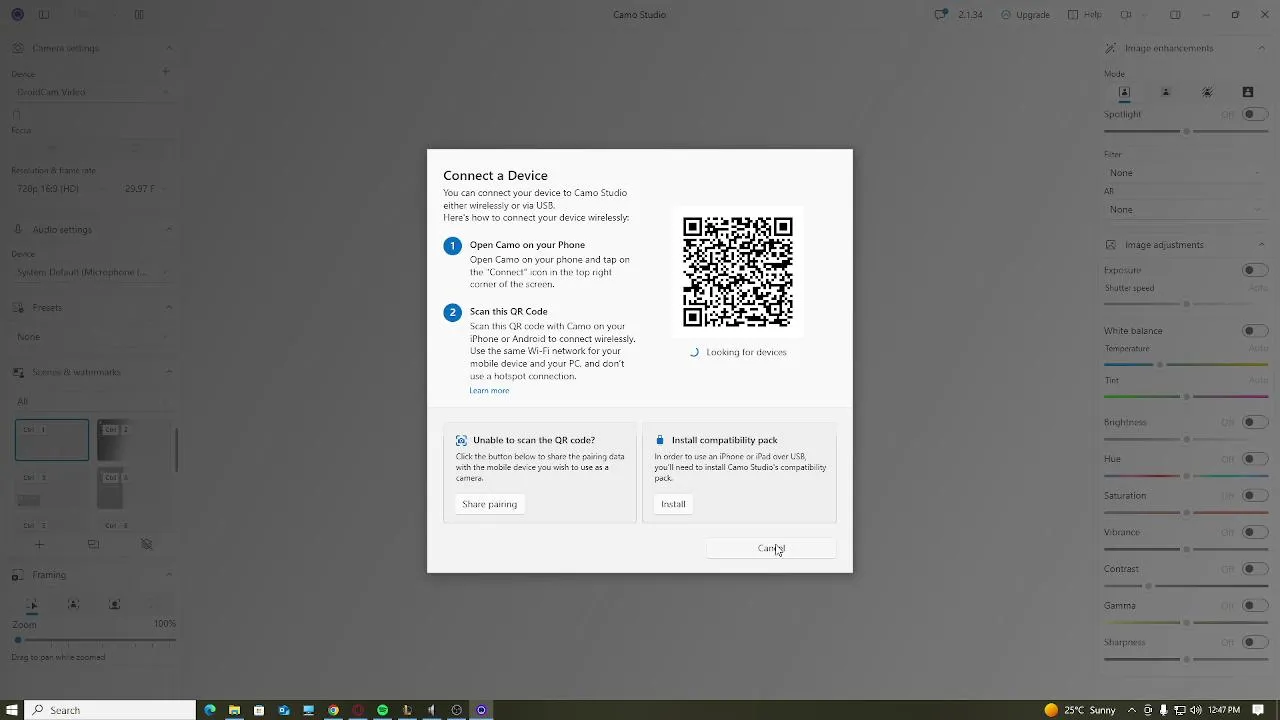Select the fourth filled portrait mode icon
Viewport: 1280px width, 720px height.
[1248, 92]
